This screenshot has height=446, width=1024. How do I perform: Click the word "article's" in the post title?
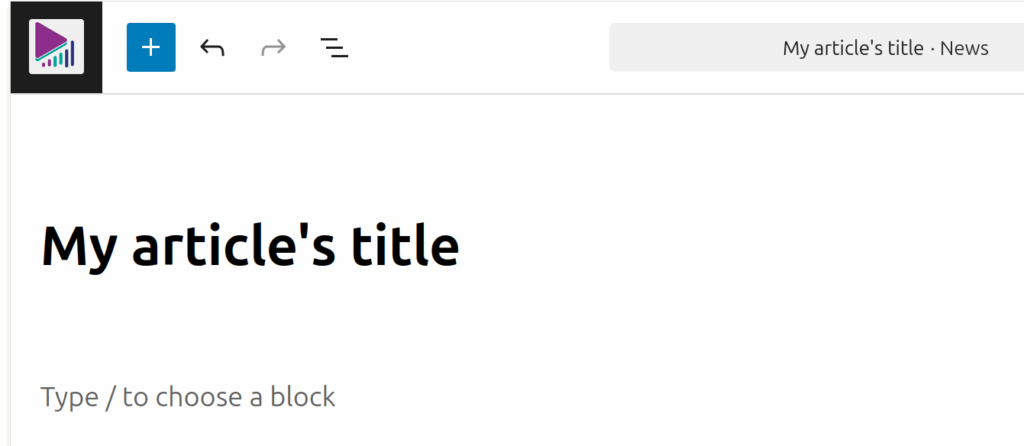233,245
